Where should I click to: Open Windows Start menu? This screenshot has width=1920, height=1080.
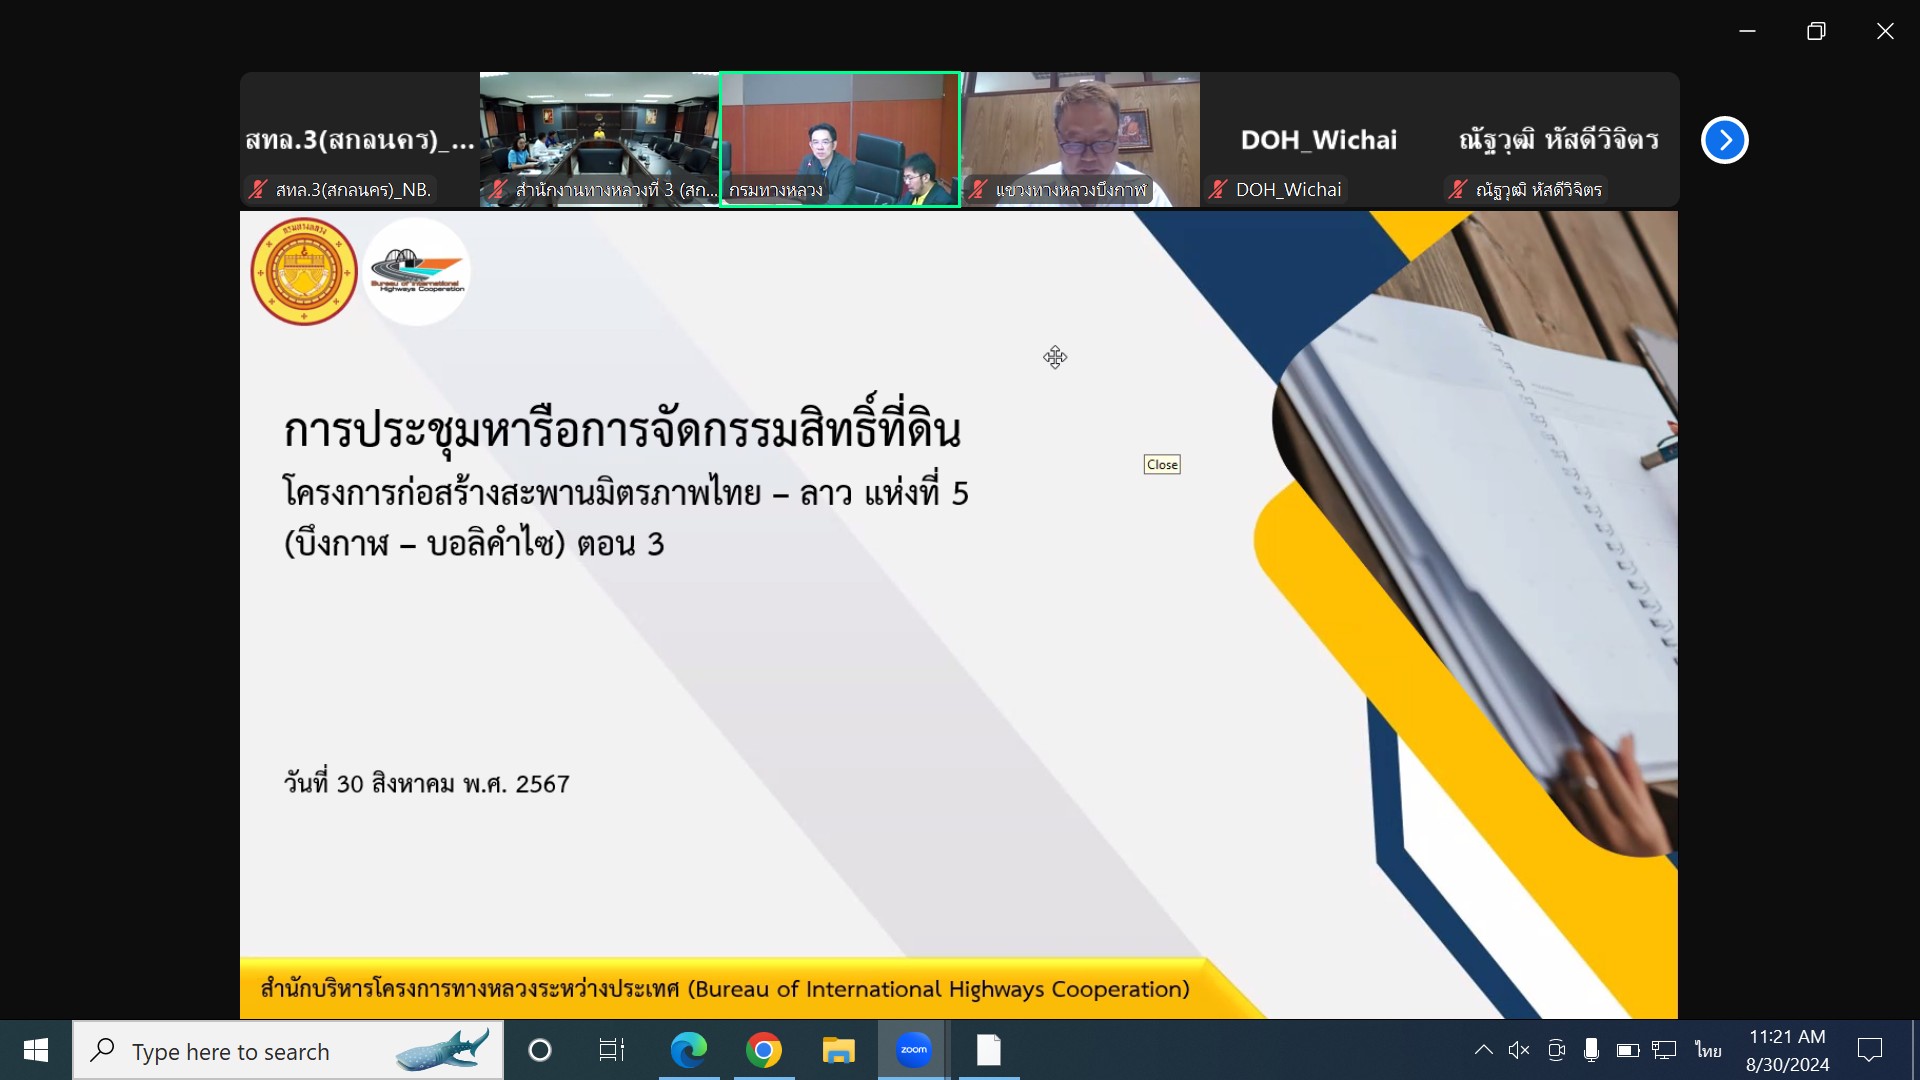(x=36, y=1050)
